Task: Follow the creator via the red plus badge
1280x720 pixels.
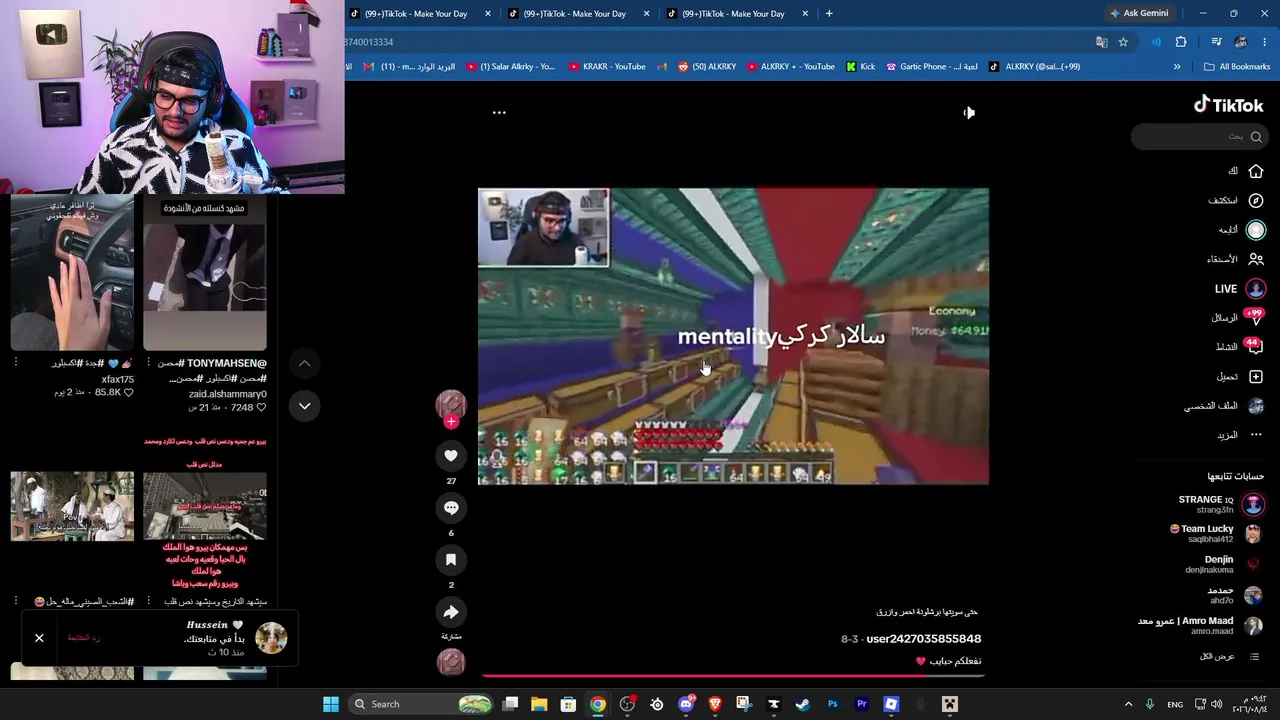Action: coord(451,422)
